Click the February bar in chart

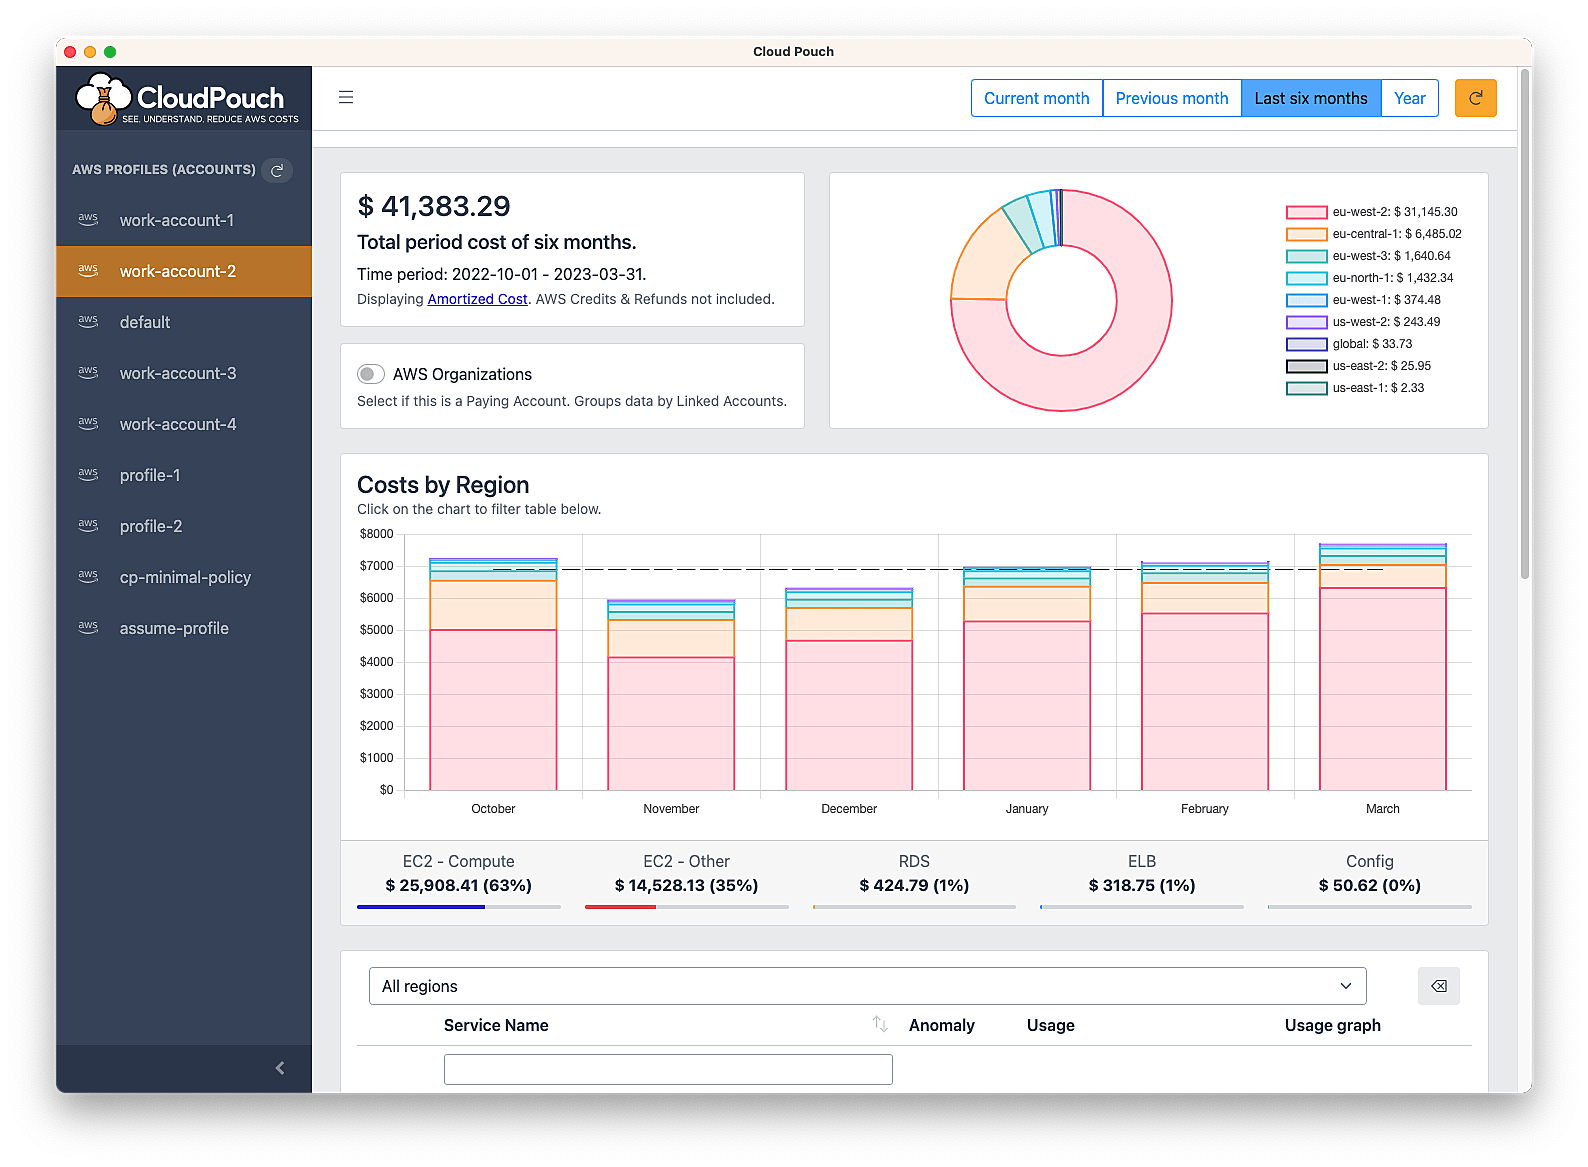coord(1205,676)
